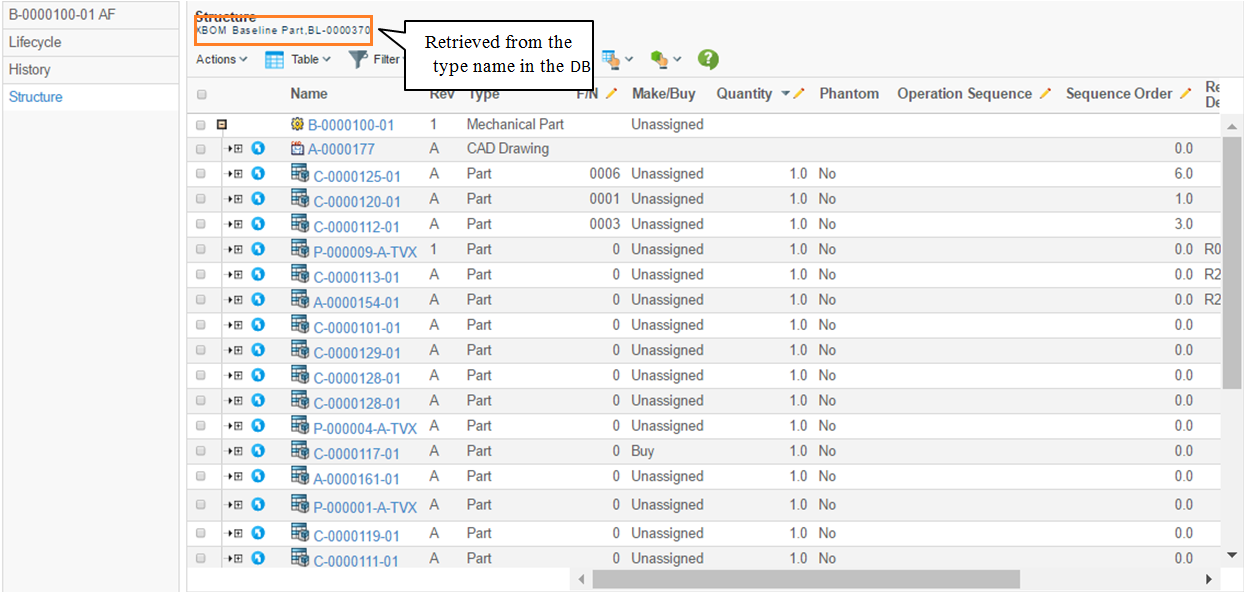
Task: Click the pencil edit icon on Quantity column
Action: coord(799,94)
